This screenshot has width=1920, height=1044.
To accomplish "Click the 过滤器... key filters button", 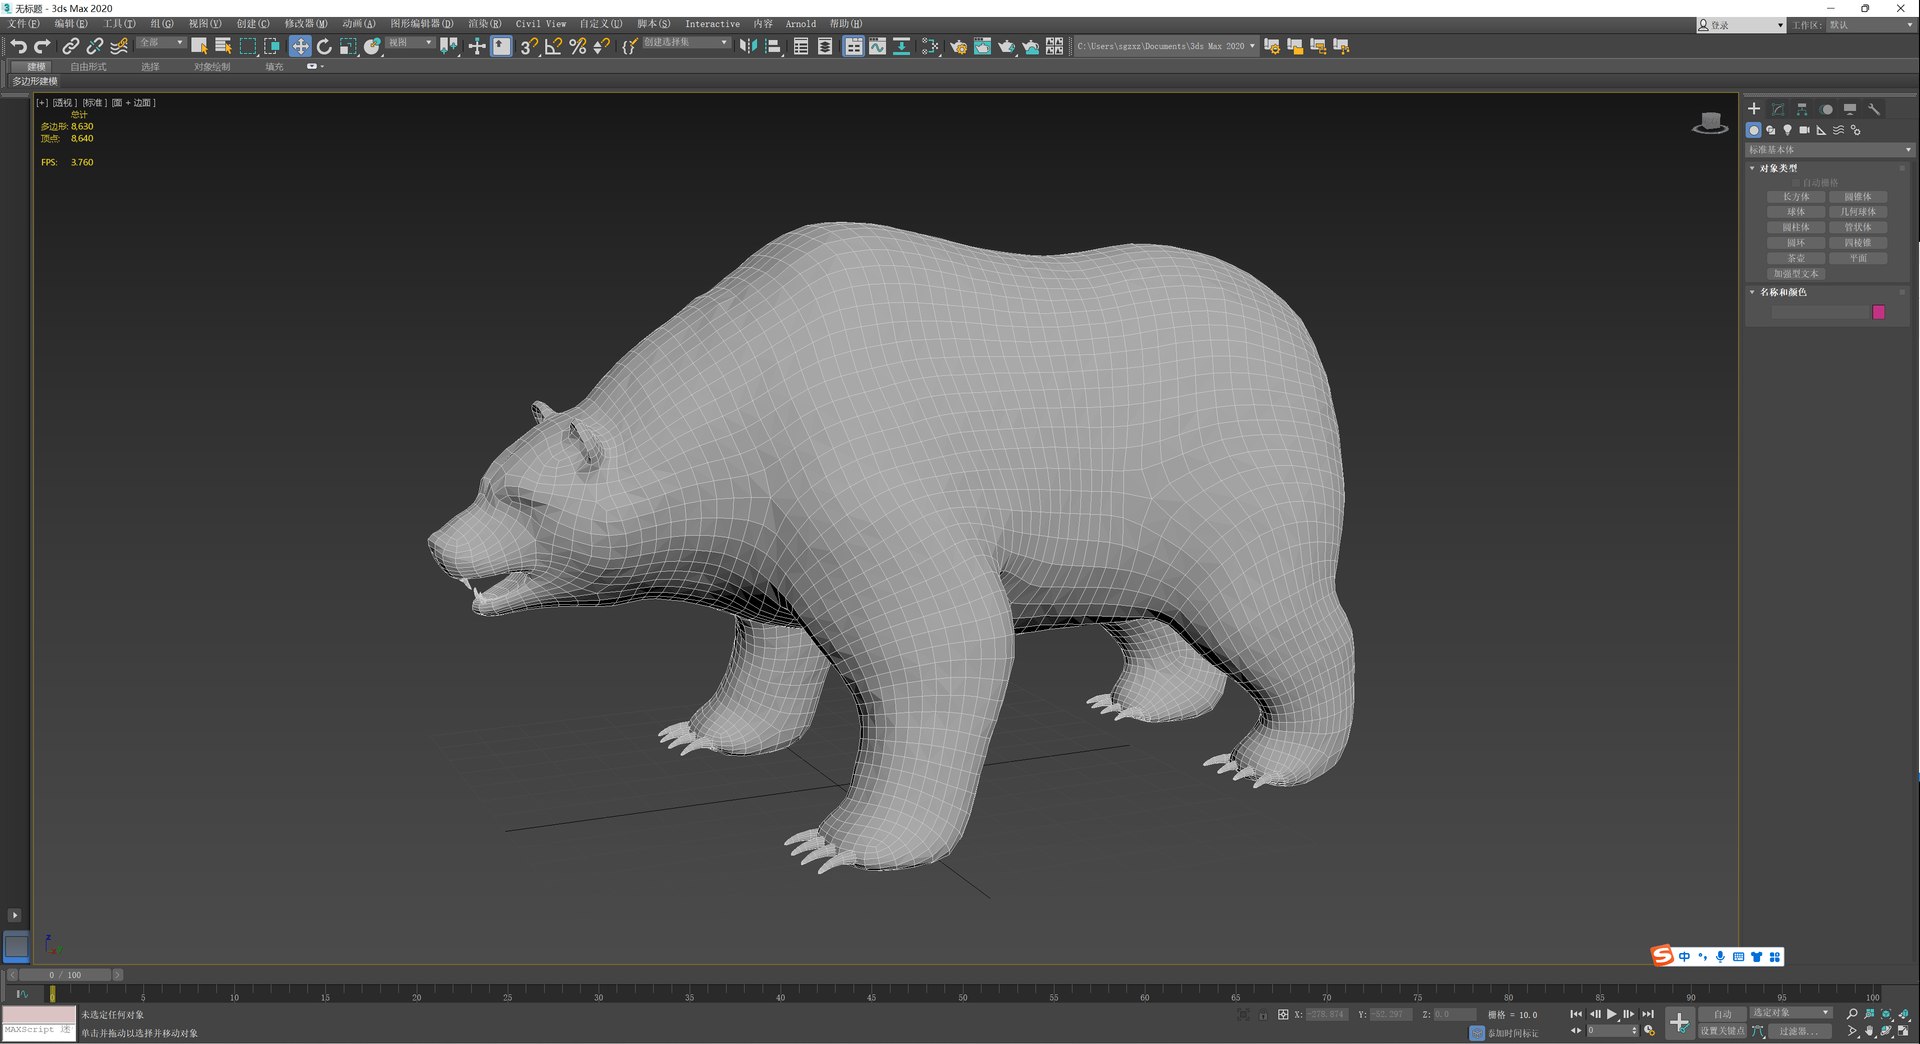I will (1799, 1031).
